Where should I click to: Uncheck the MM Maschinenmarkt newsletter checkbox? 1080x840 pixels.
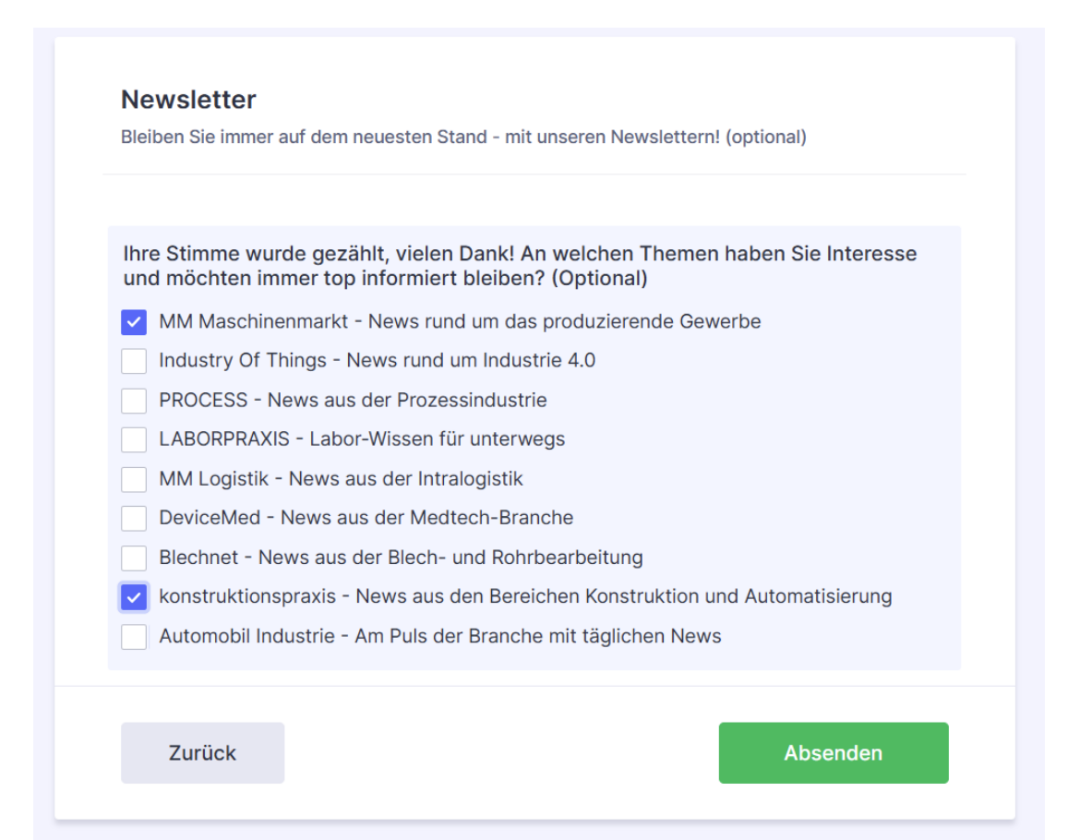134,322
